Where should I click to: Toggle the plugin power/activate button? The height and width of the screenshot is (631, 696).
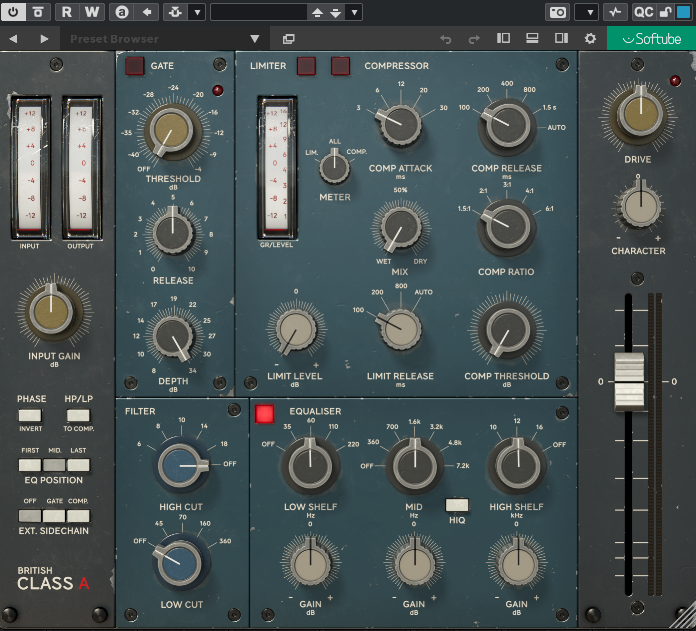coord(13,12)
